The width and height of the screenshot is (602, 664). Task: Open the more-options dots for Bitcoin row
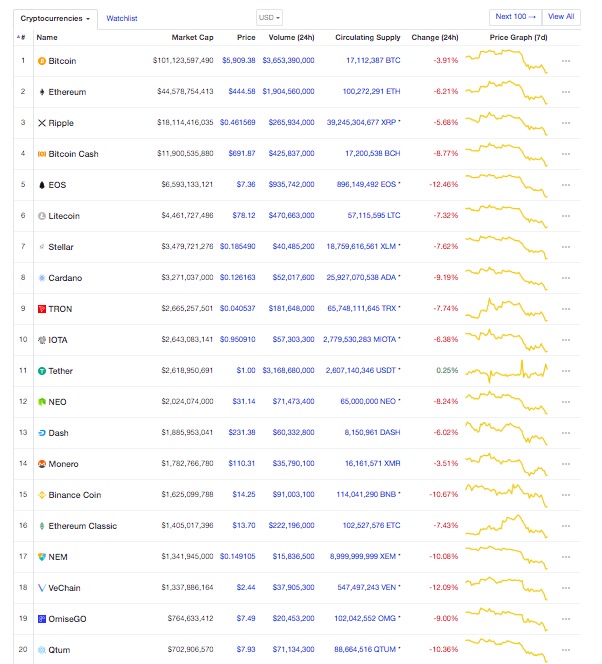[566, 61]
